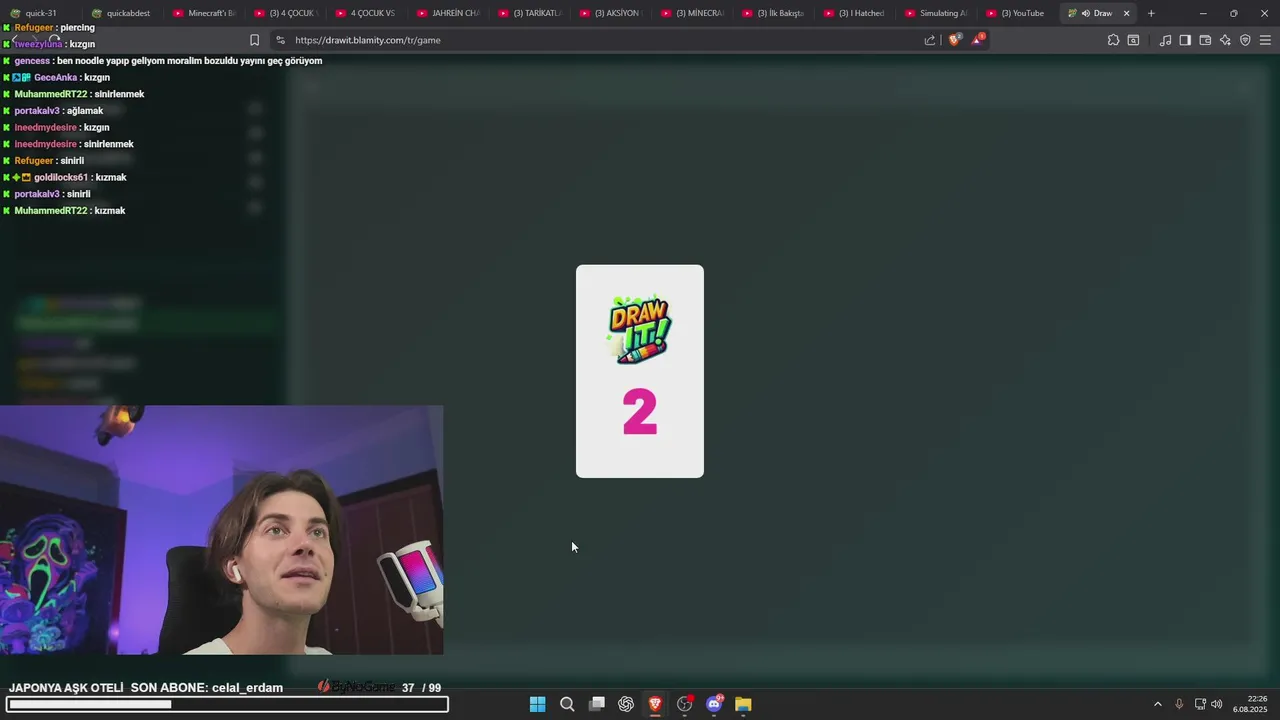Click Brave browser taskbar icon
Image resolution: width=1280 pixels, height=720 pixels.
tap(655, 704)
